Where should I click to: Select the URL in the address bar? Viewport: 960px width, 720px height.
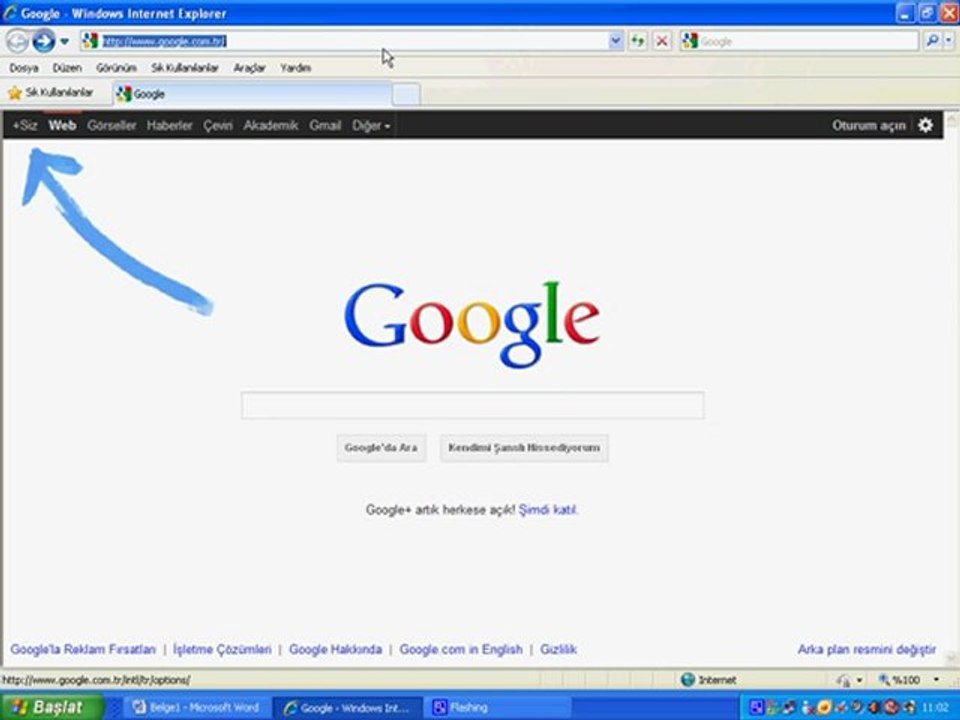pos(164,41)
